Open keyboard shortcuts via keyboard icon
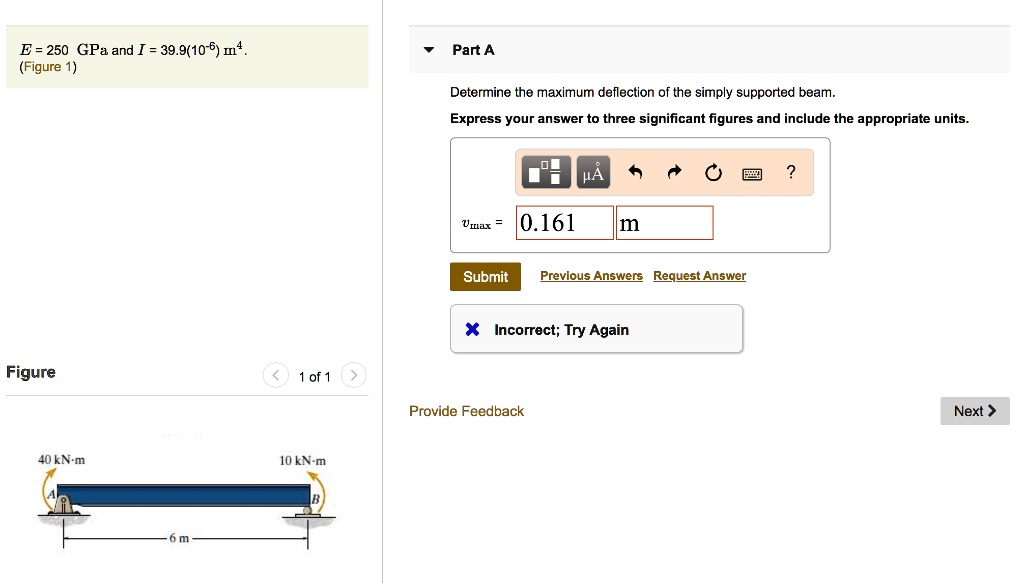 pos(751,172)
